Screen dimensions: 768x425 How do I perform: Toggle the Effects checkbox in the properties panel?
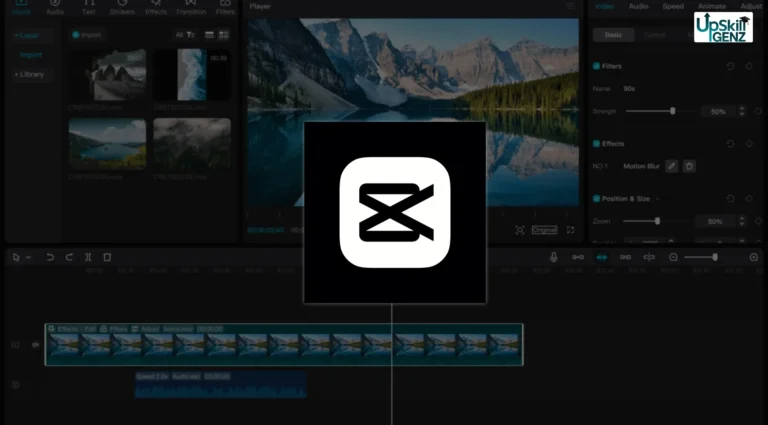click(597, 143)
